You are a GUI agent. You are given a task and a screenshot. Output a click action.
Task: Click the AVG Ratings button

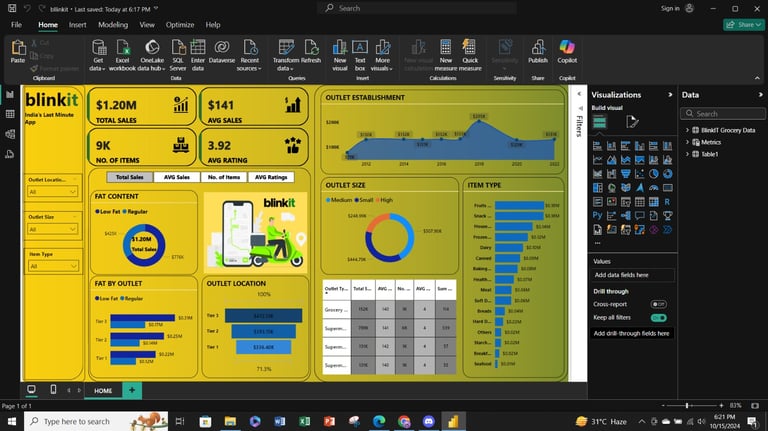tap(271, 177)
